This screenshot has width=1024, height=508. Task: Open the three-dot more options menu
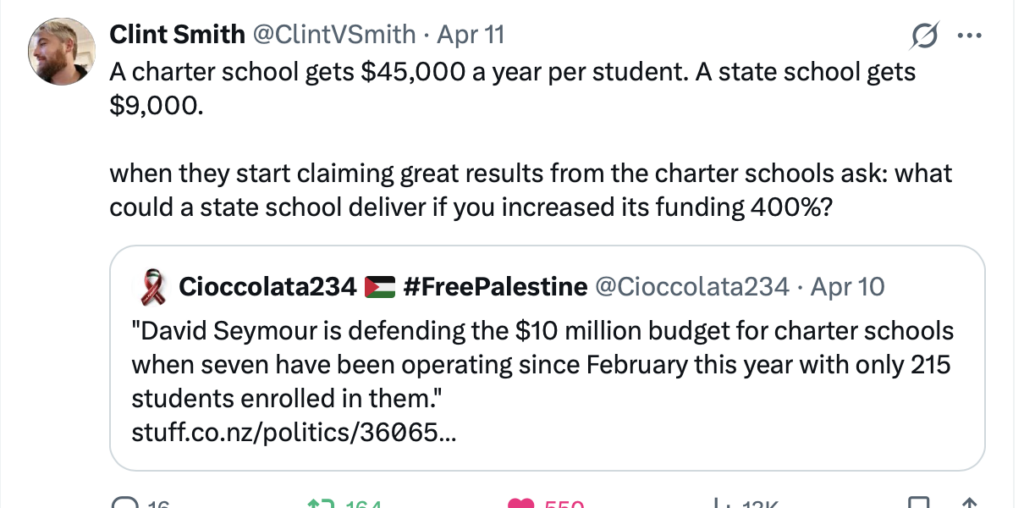pos(970,36)
